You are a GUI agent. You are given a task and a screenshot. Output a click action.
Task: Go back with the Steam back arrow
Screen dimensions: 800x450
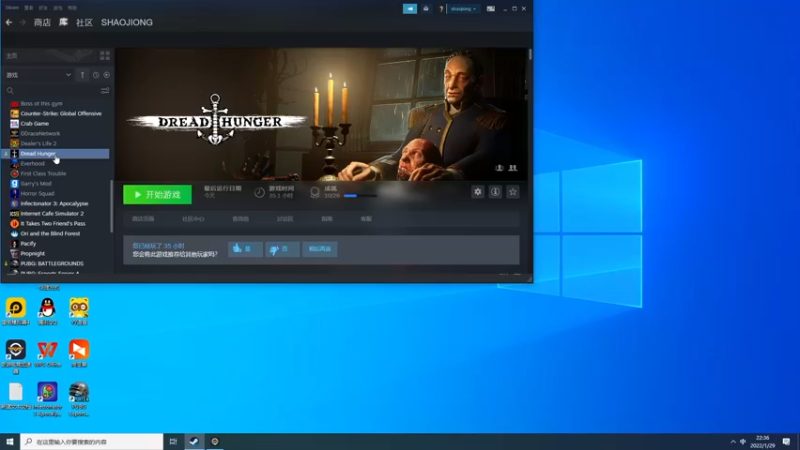(x=9, y=22)
